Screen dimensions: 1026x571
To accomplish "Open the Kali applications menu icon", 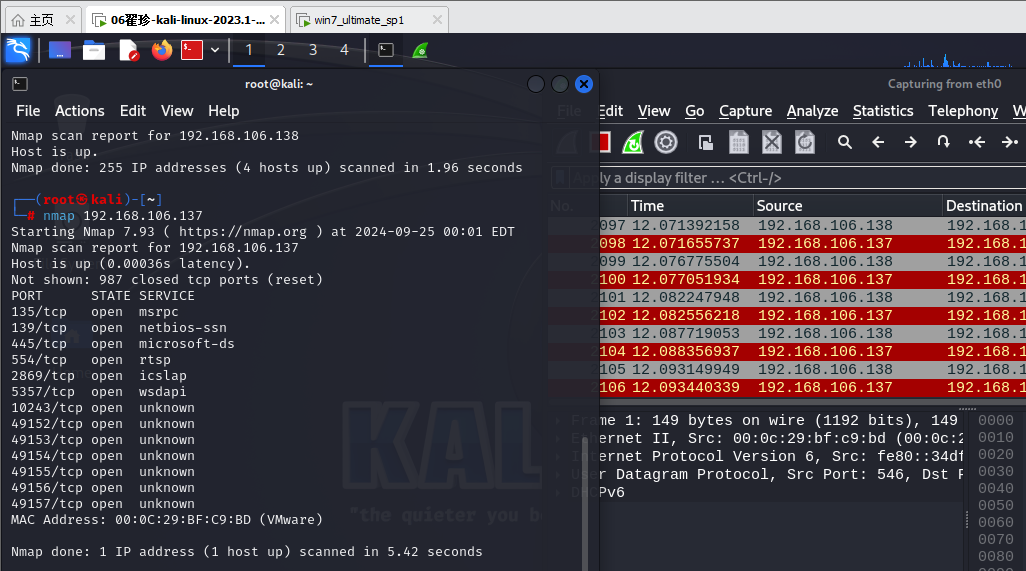I will click(18, 50).
